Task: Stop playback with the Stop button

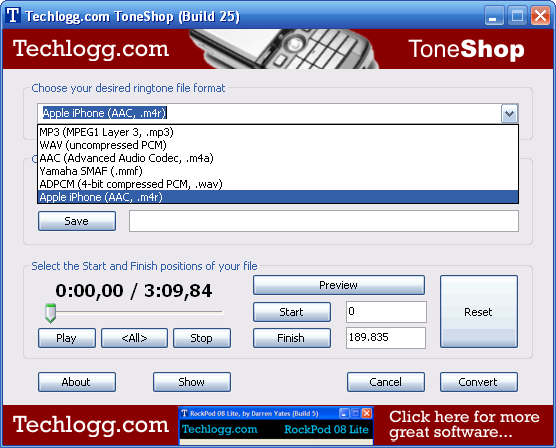Action: coord(202,338)
